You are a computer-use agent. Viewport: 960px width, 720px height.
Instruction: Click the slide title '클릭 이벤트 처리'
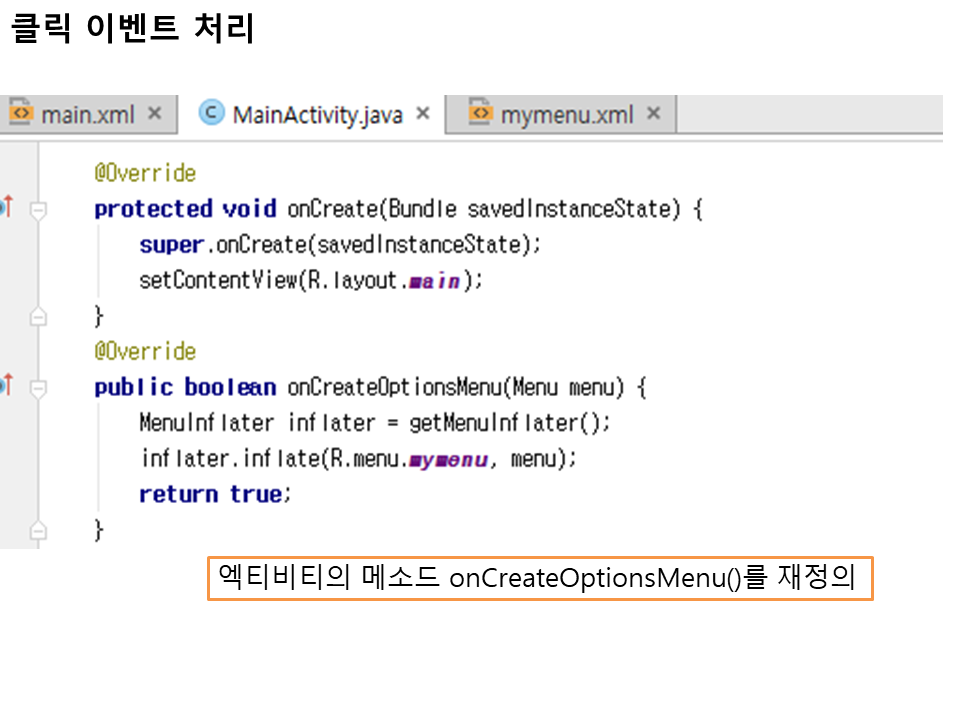[132, 29]
